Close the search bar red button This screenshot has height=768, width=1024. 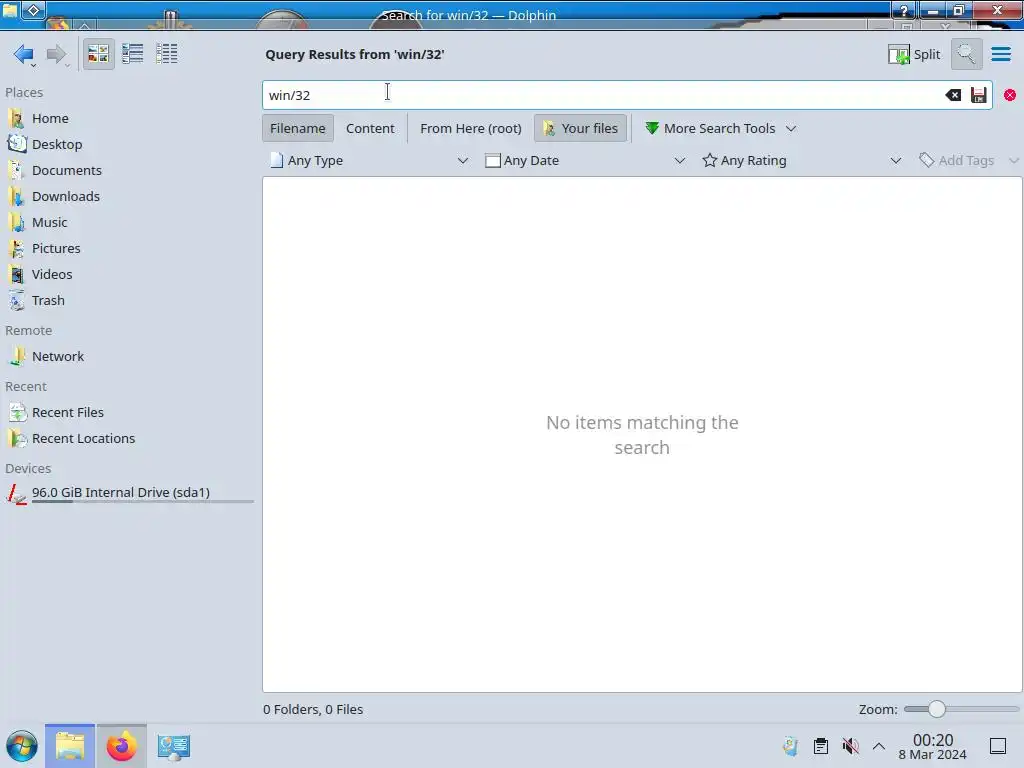[1010, 95]
